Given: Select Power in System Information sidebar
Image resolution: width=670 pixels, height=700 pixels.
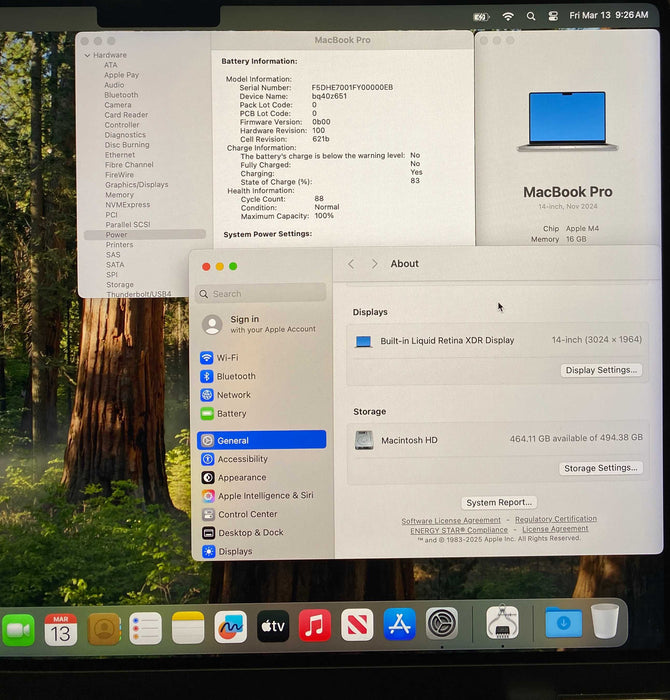Looking at the screenshot, I should click(145, 235).
